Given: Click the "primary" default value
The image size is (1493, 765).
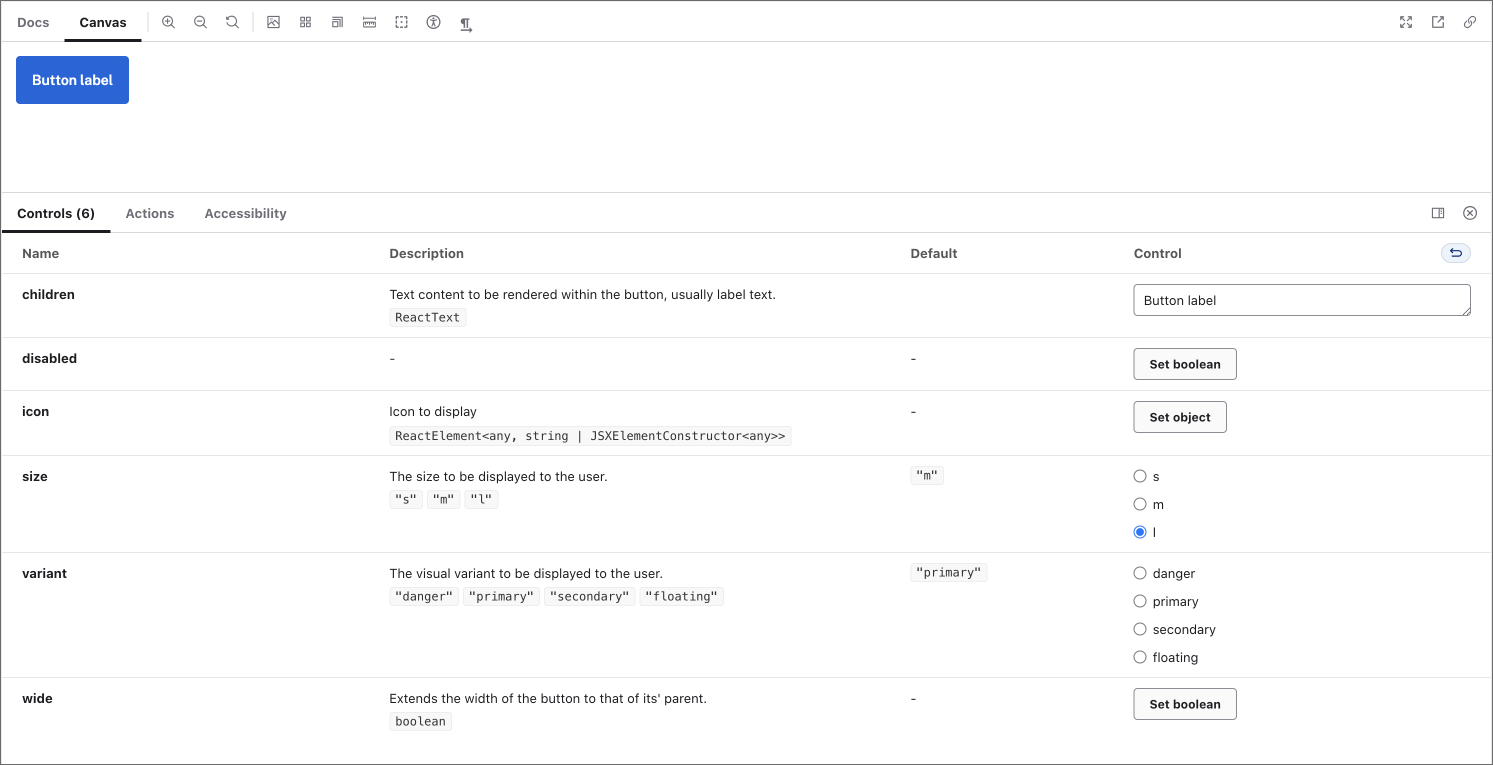Looking at the screenshot, I should click(949, 572).
